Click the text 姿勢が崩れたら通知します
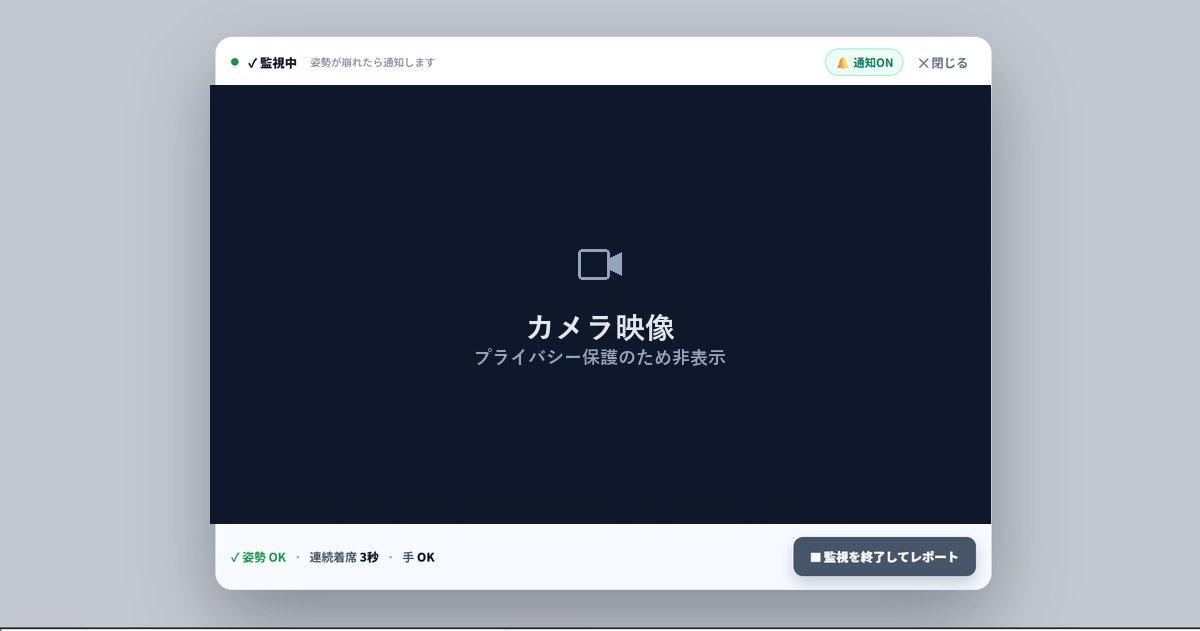Viewport: 1200px width, 631px height. [x=372, y=62]
